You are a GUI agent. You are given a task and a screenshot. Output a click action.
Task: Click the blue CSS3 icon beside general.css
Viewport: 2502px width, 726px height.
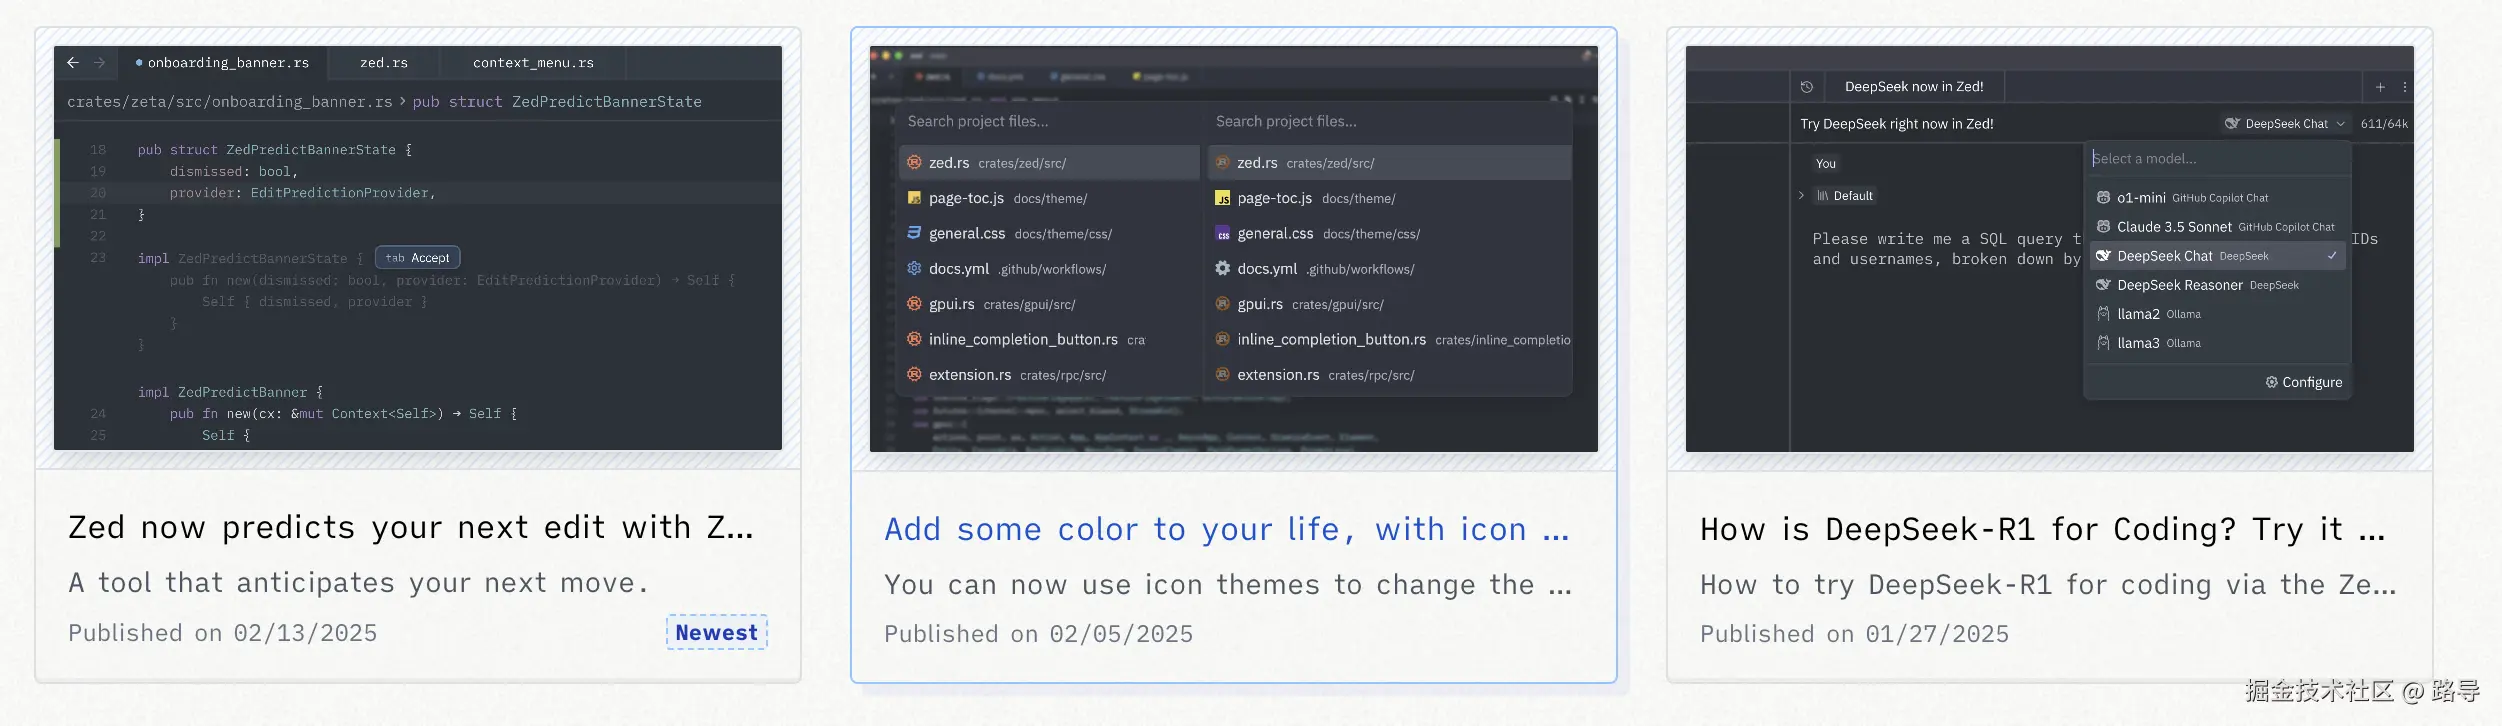pos(914,233)
